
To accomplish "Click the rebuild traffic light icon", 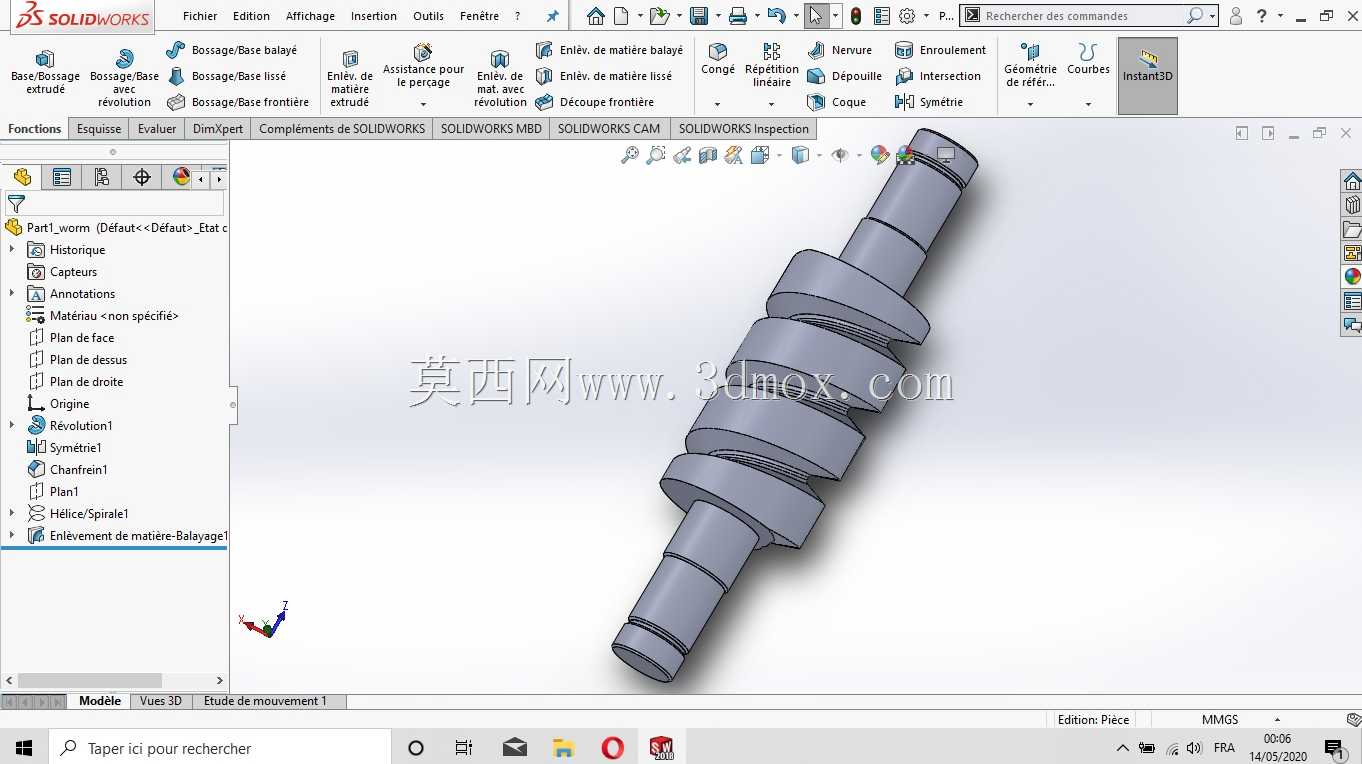I will [856, 16].
